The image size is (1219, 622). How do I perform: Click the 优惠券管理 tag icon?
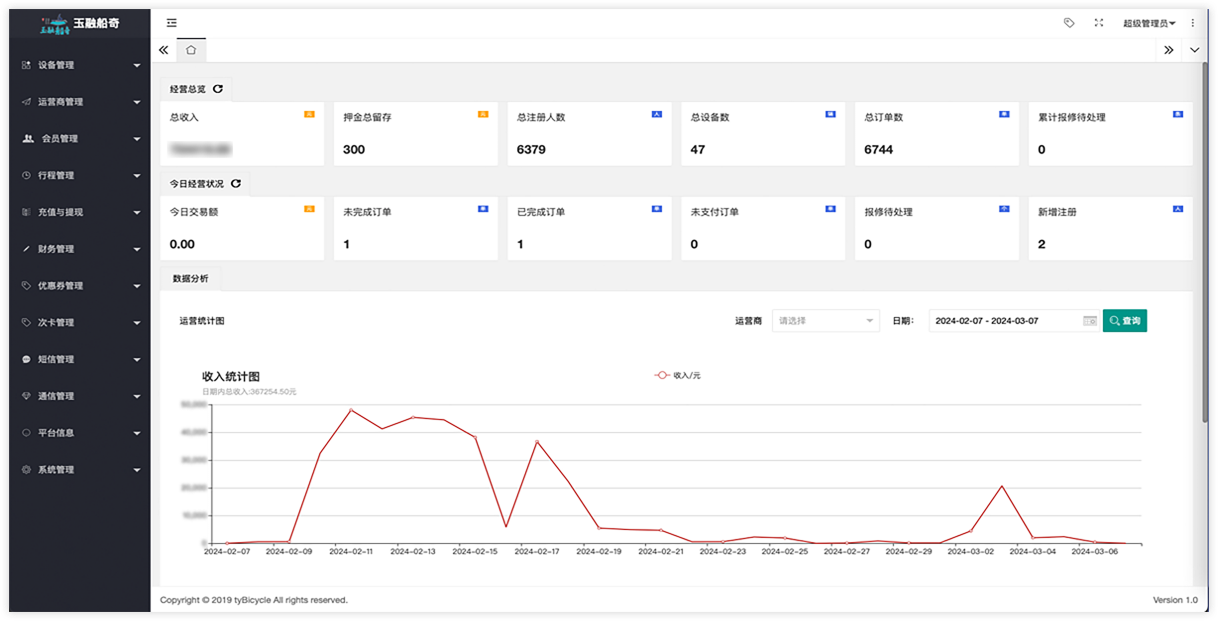click(27, 286)
